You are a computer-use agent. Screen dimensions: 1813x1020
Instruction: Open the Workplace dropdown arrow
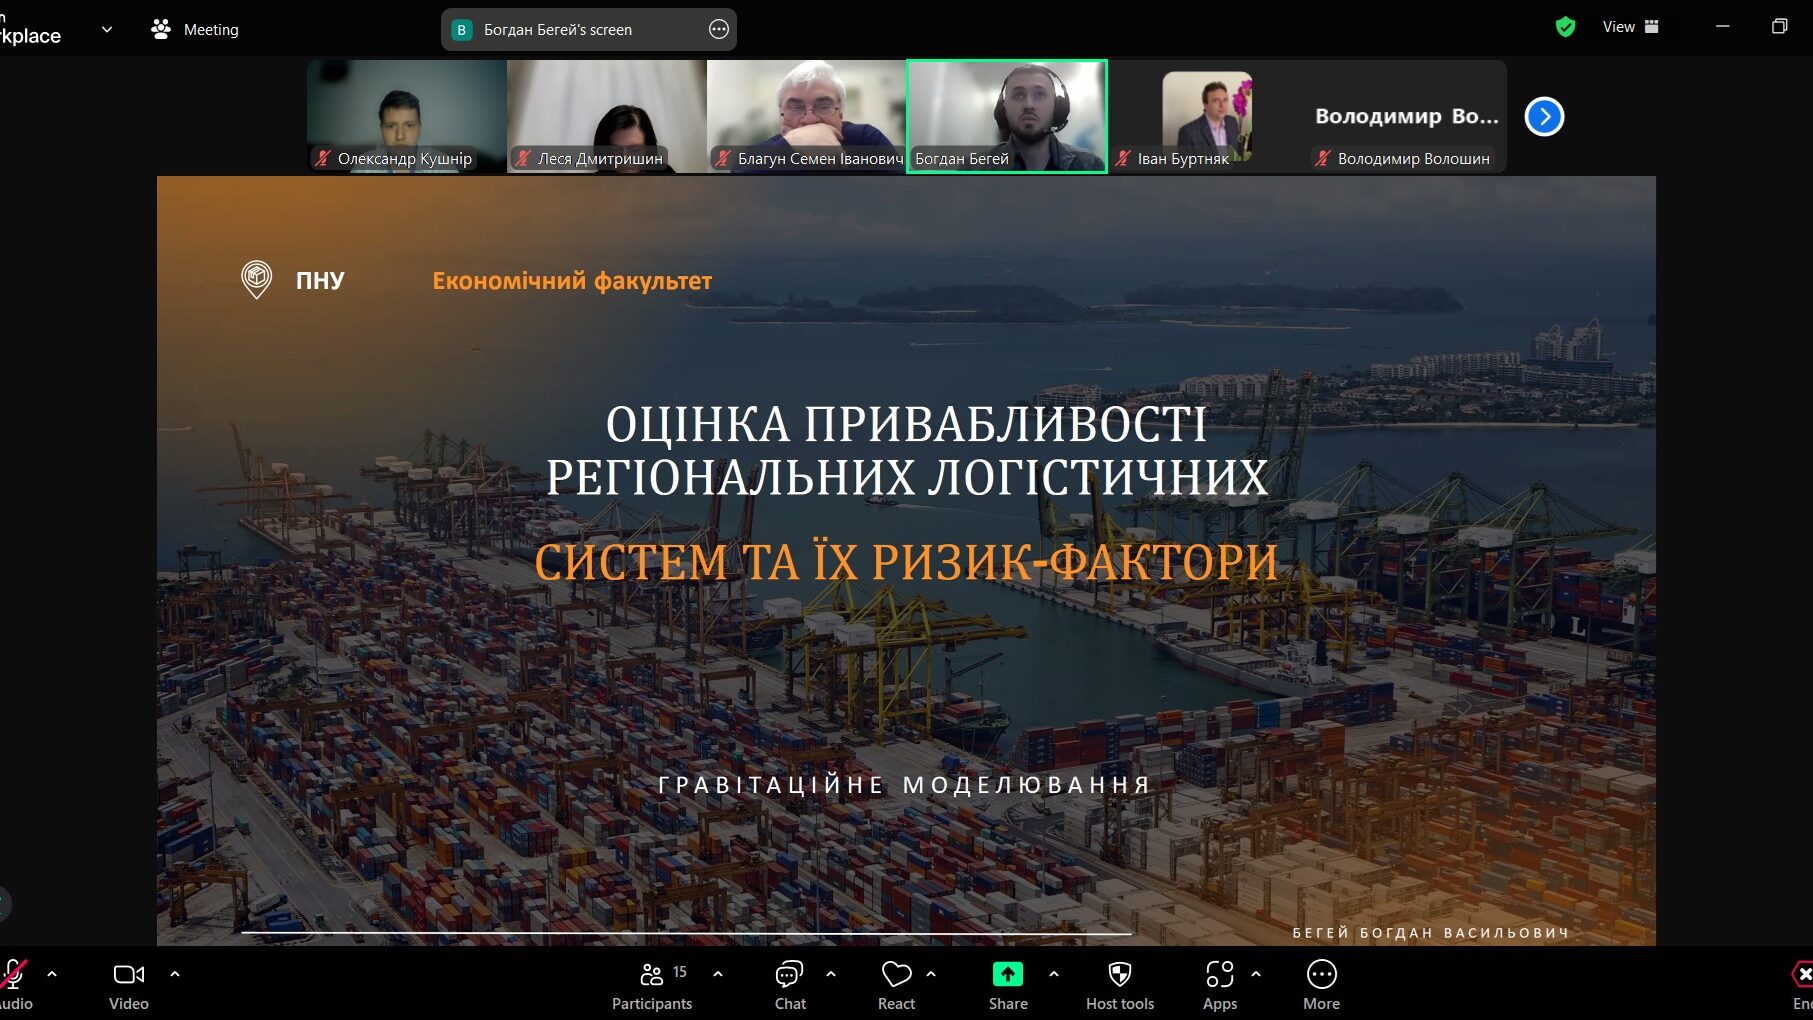coord(106,28)
